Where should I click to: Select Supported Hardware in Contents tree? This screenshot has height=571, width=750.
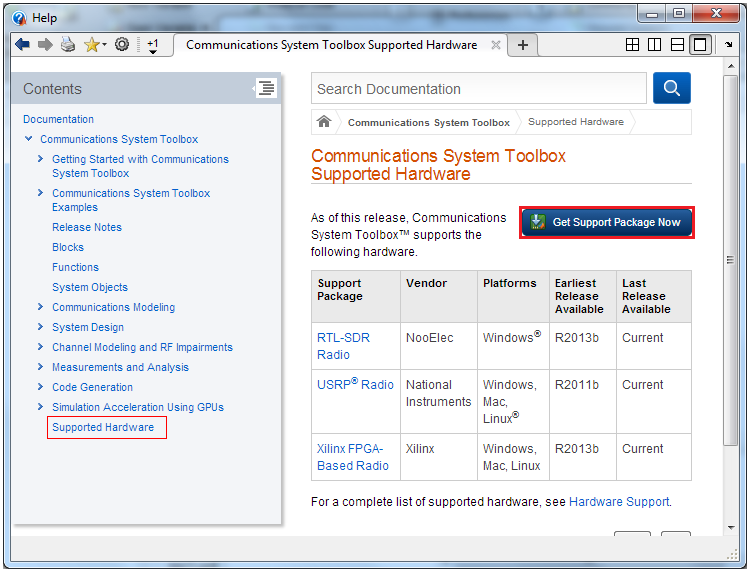point(103,427)
